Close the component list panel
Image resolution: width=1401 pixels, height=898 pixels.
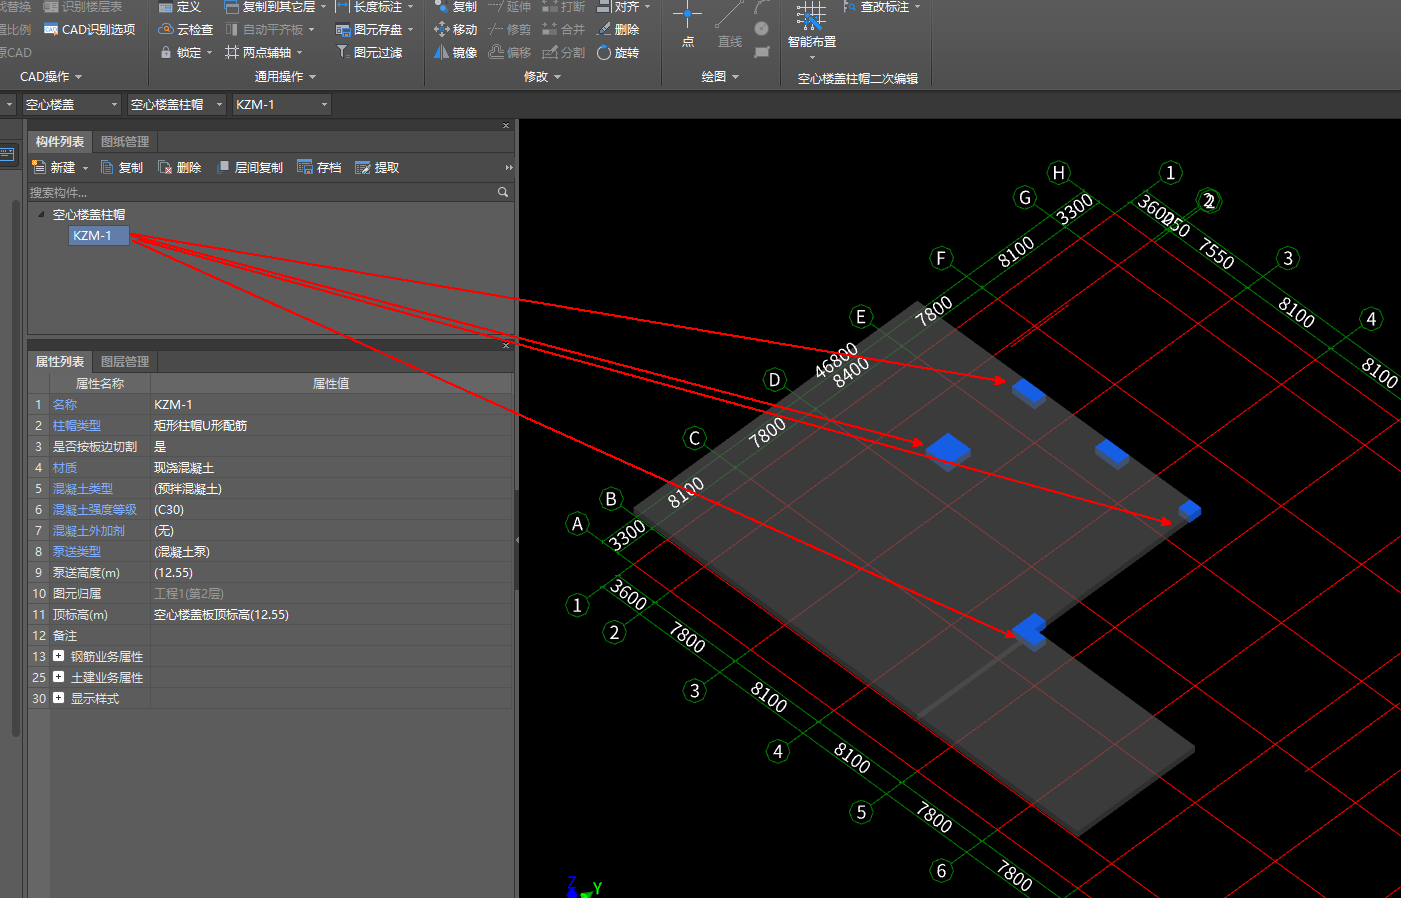[506, 125]
